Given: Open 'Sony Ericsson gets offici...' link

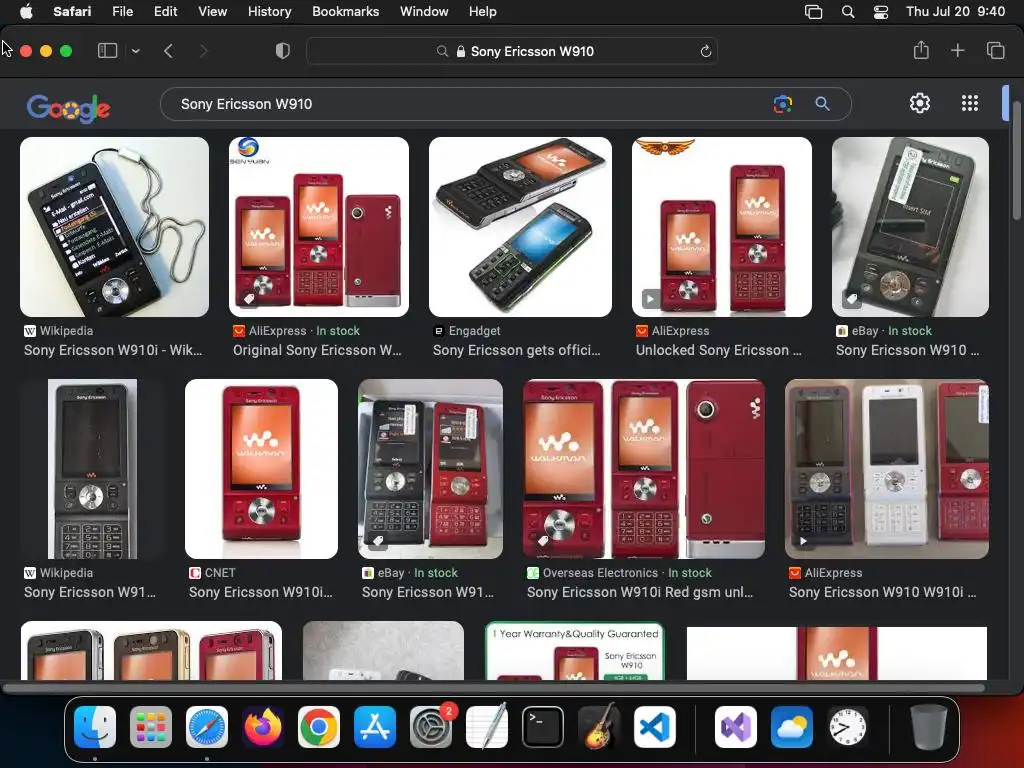Looking at the screenshot, I should point(517,350).
